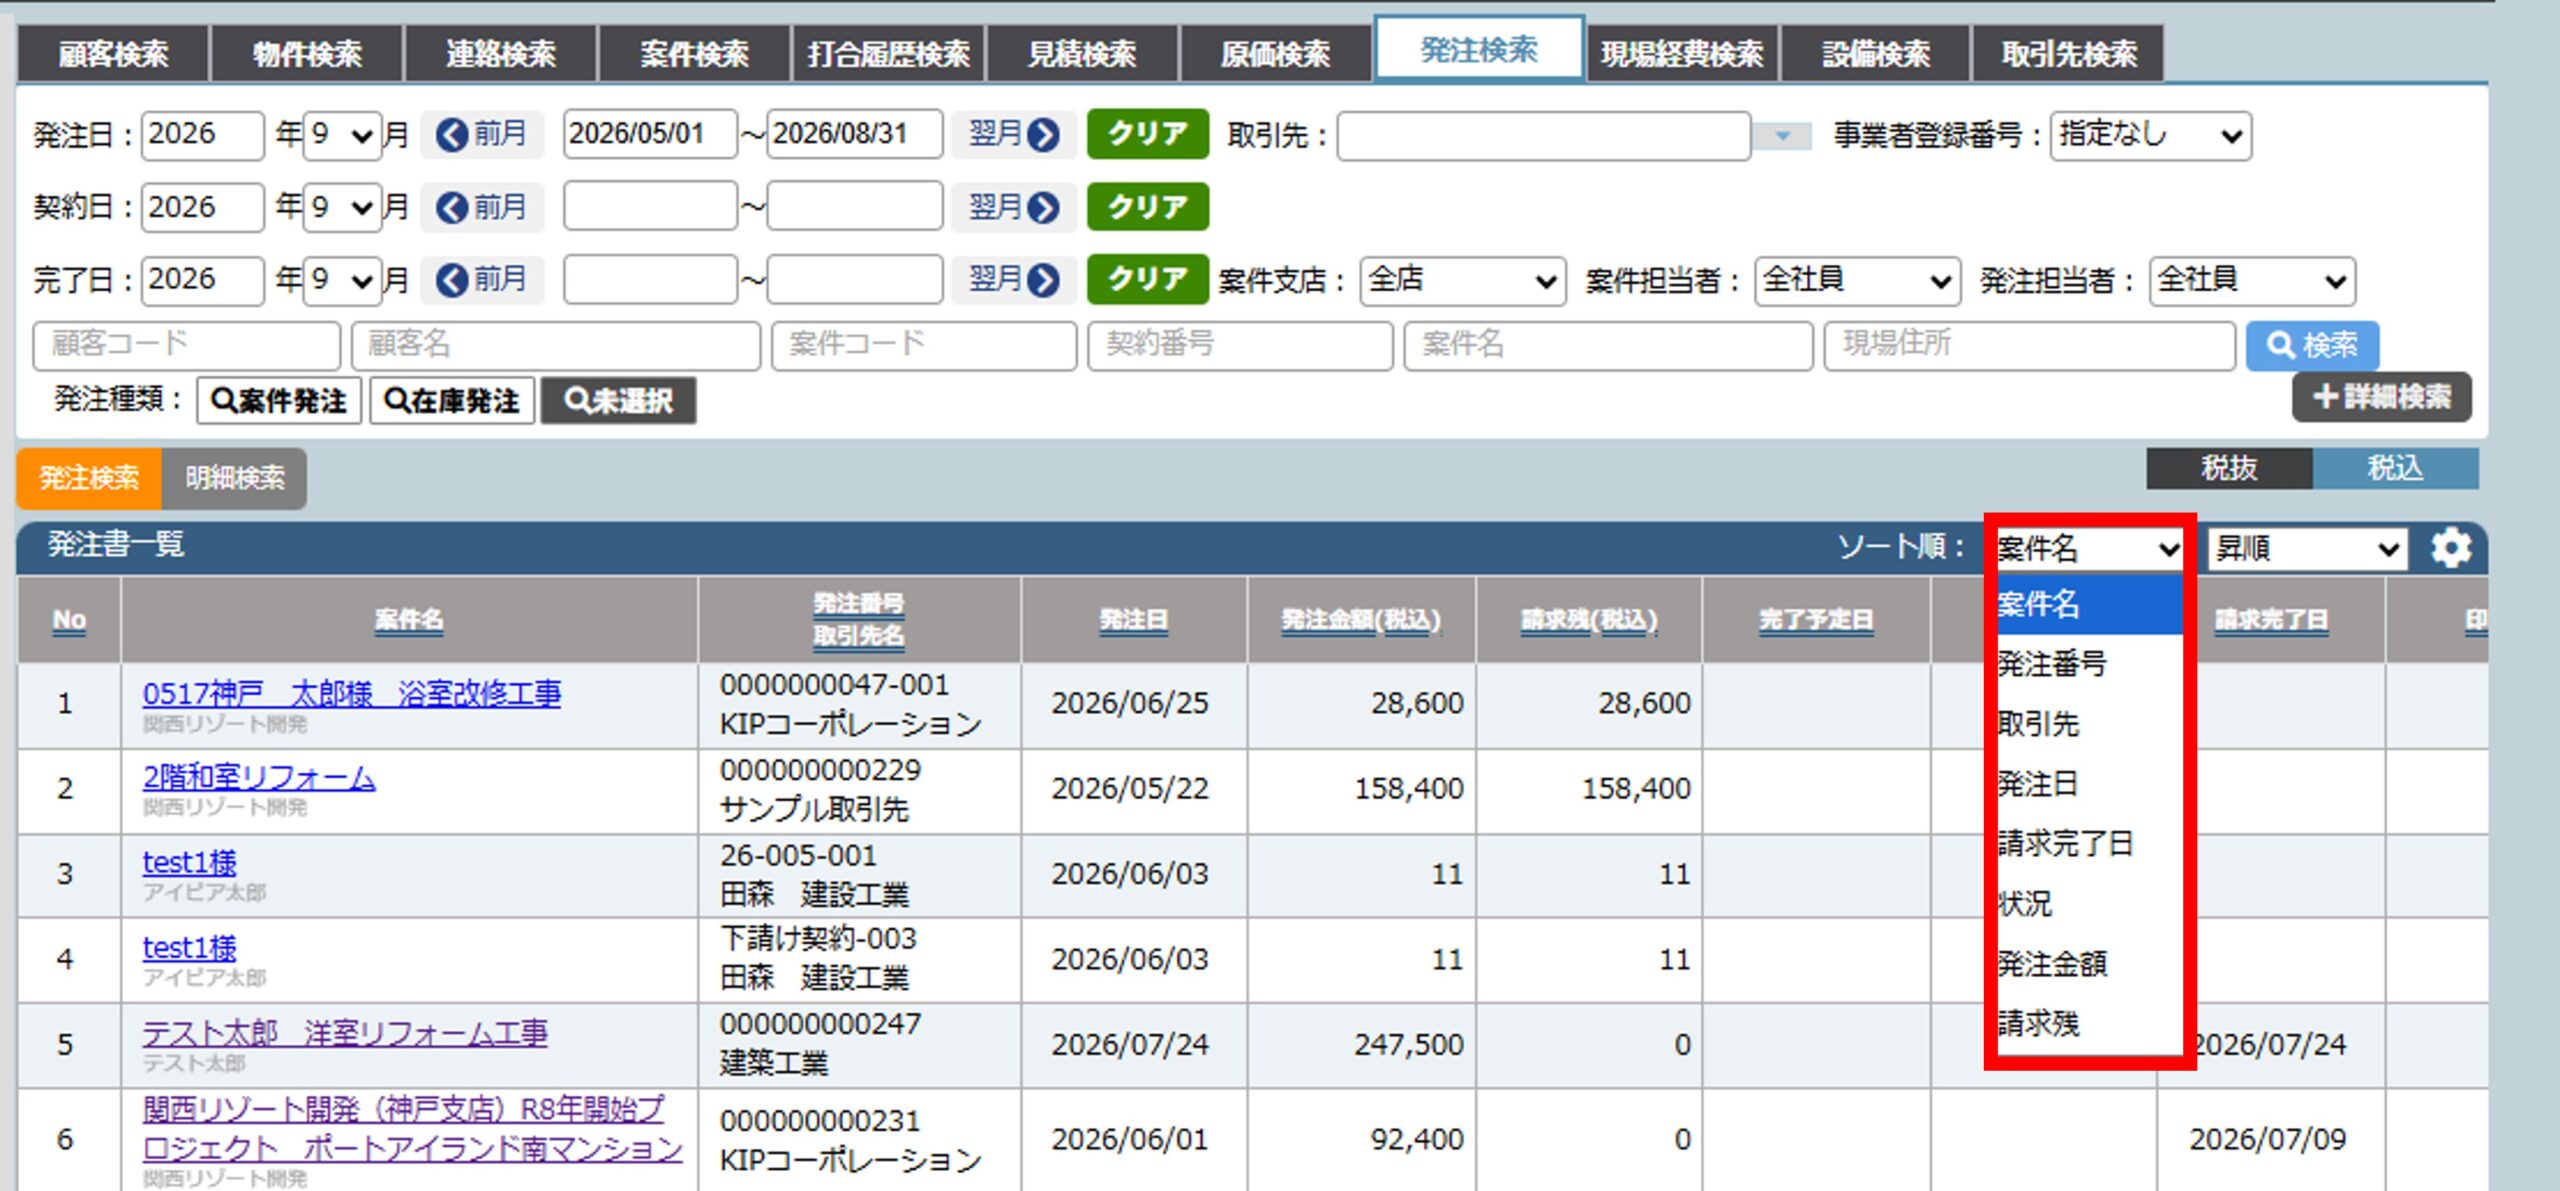2560x1191 pixels.
Task: Open the 昇順 sort direction dropdown
Action: (2307, 548)
